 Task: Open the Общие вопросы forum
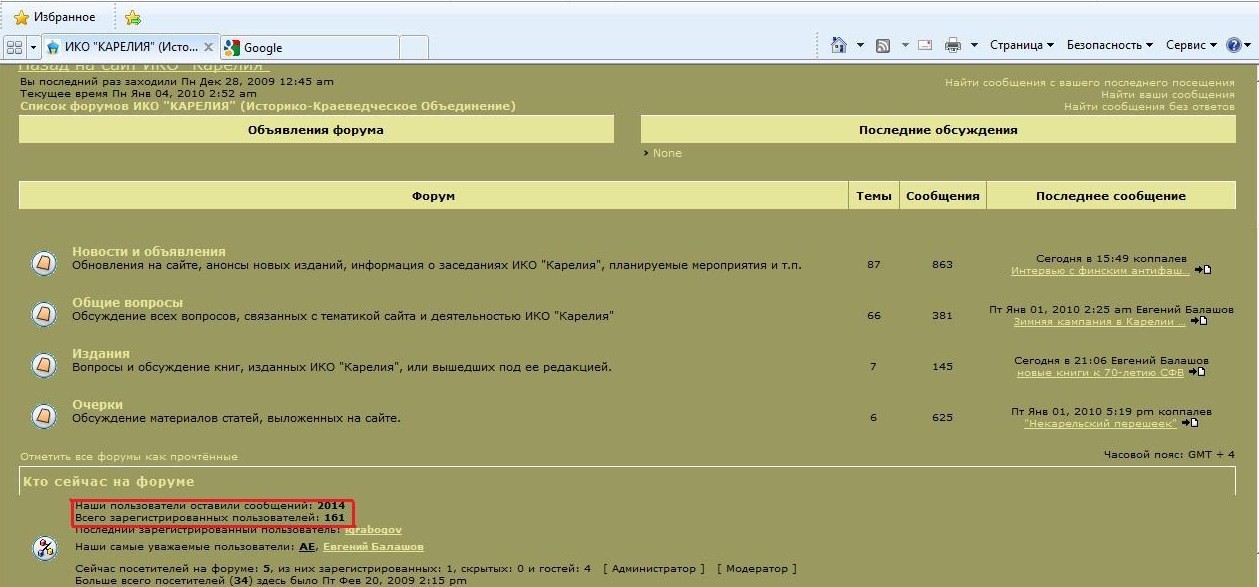pyautogui.click(x=127, y=302)
